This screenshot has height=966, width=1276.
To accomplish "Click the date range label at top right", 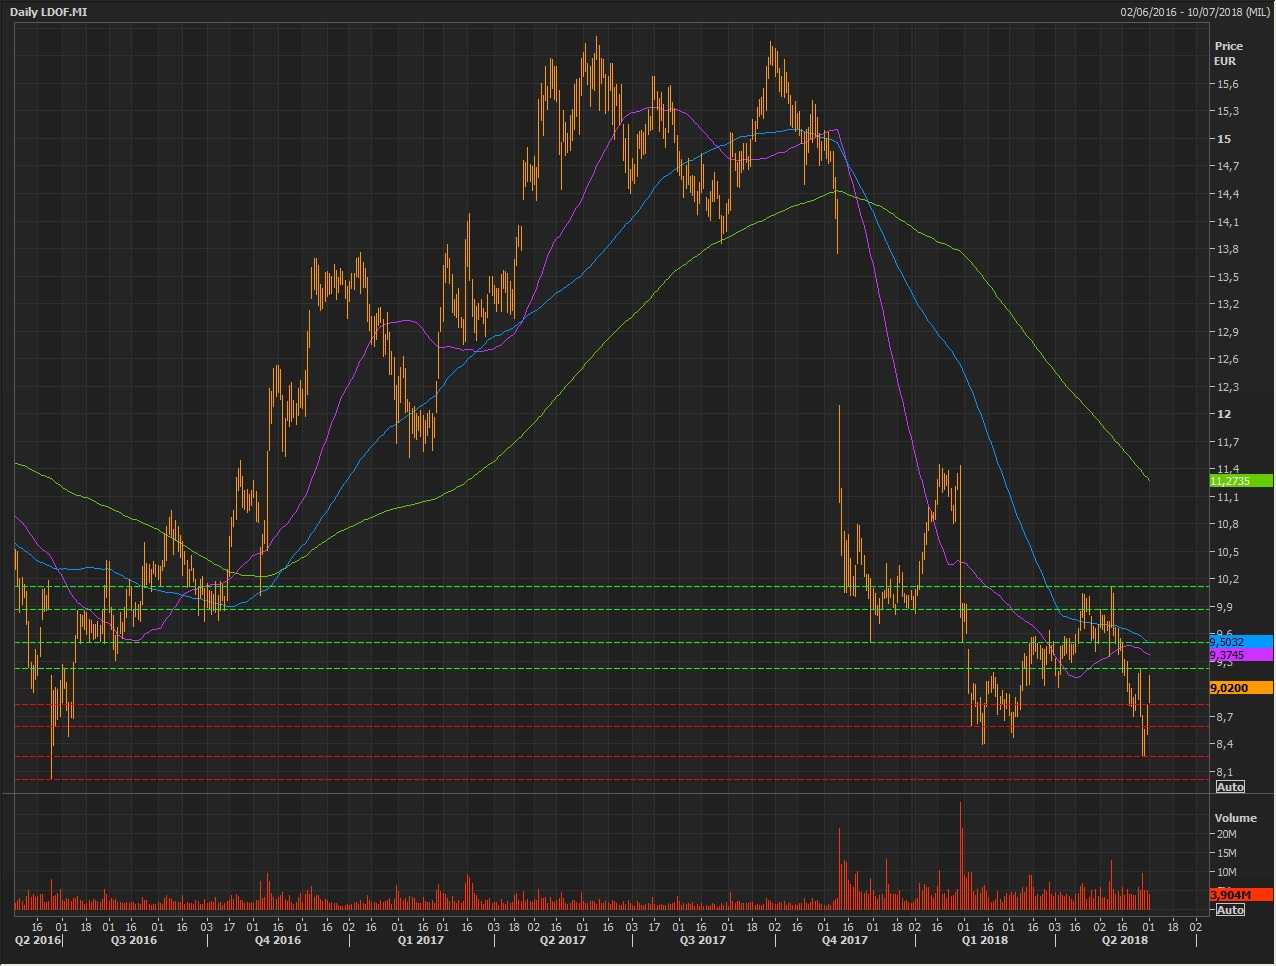I will [1195, 12].
